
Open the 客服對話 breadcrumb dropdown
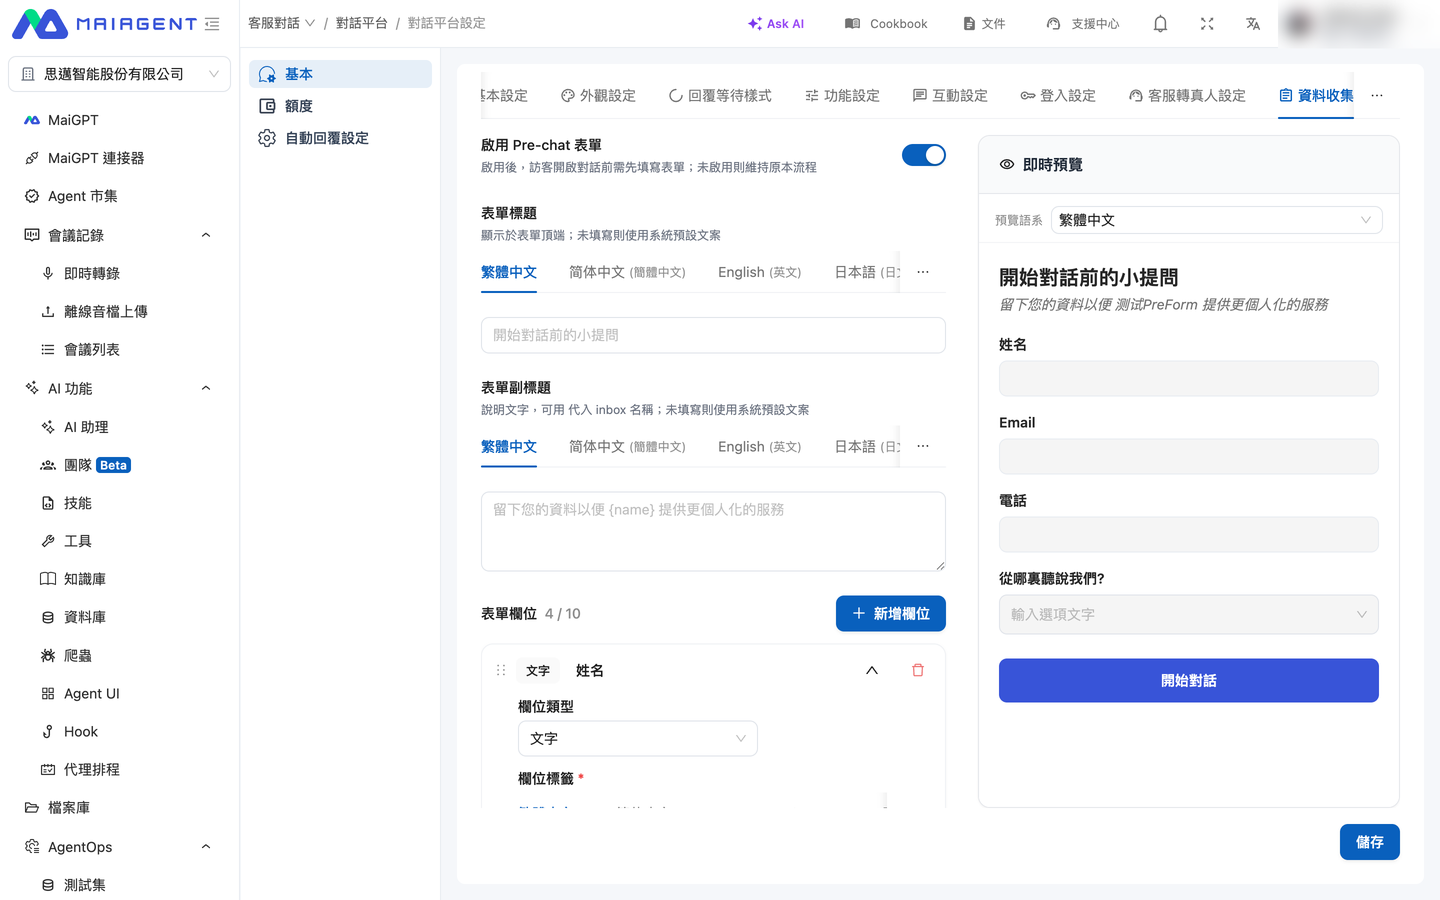point(282,23)
